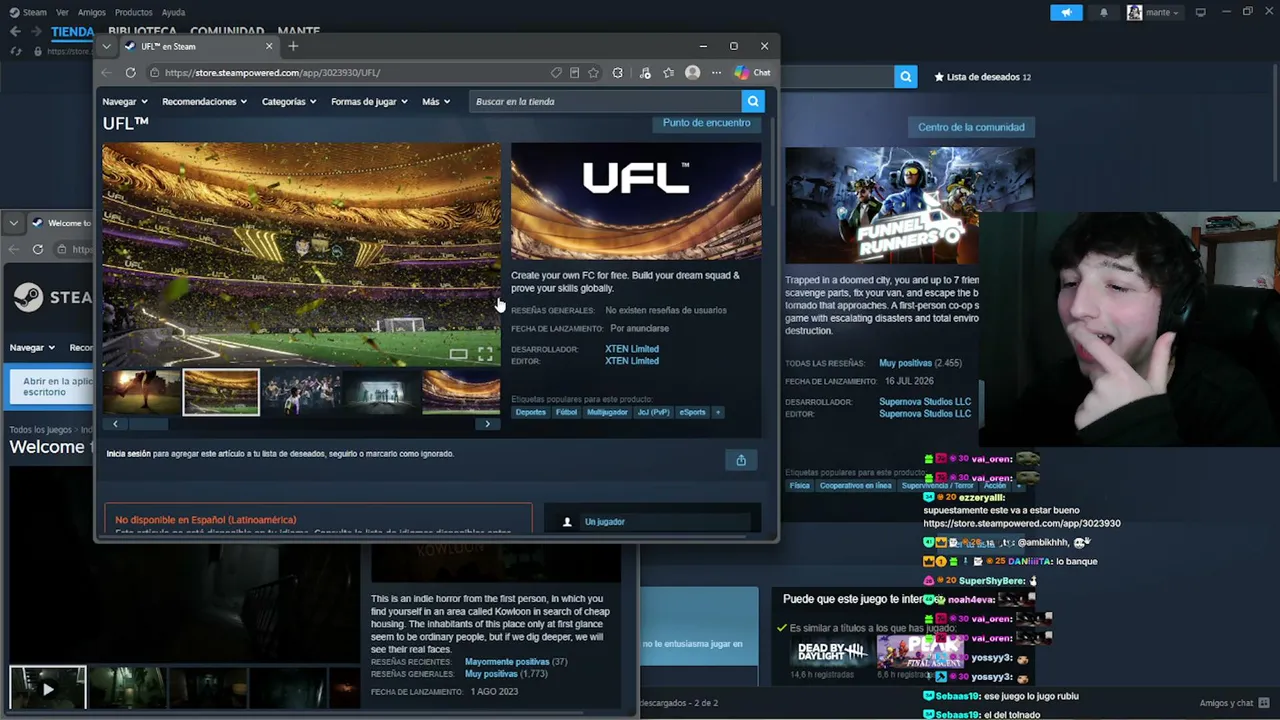Add a tag with the plus button
1280x720 pixels.
717,412
